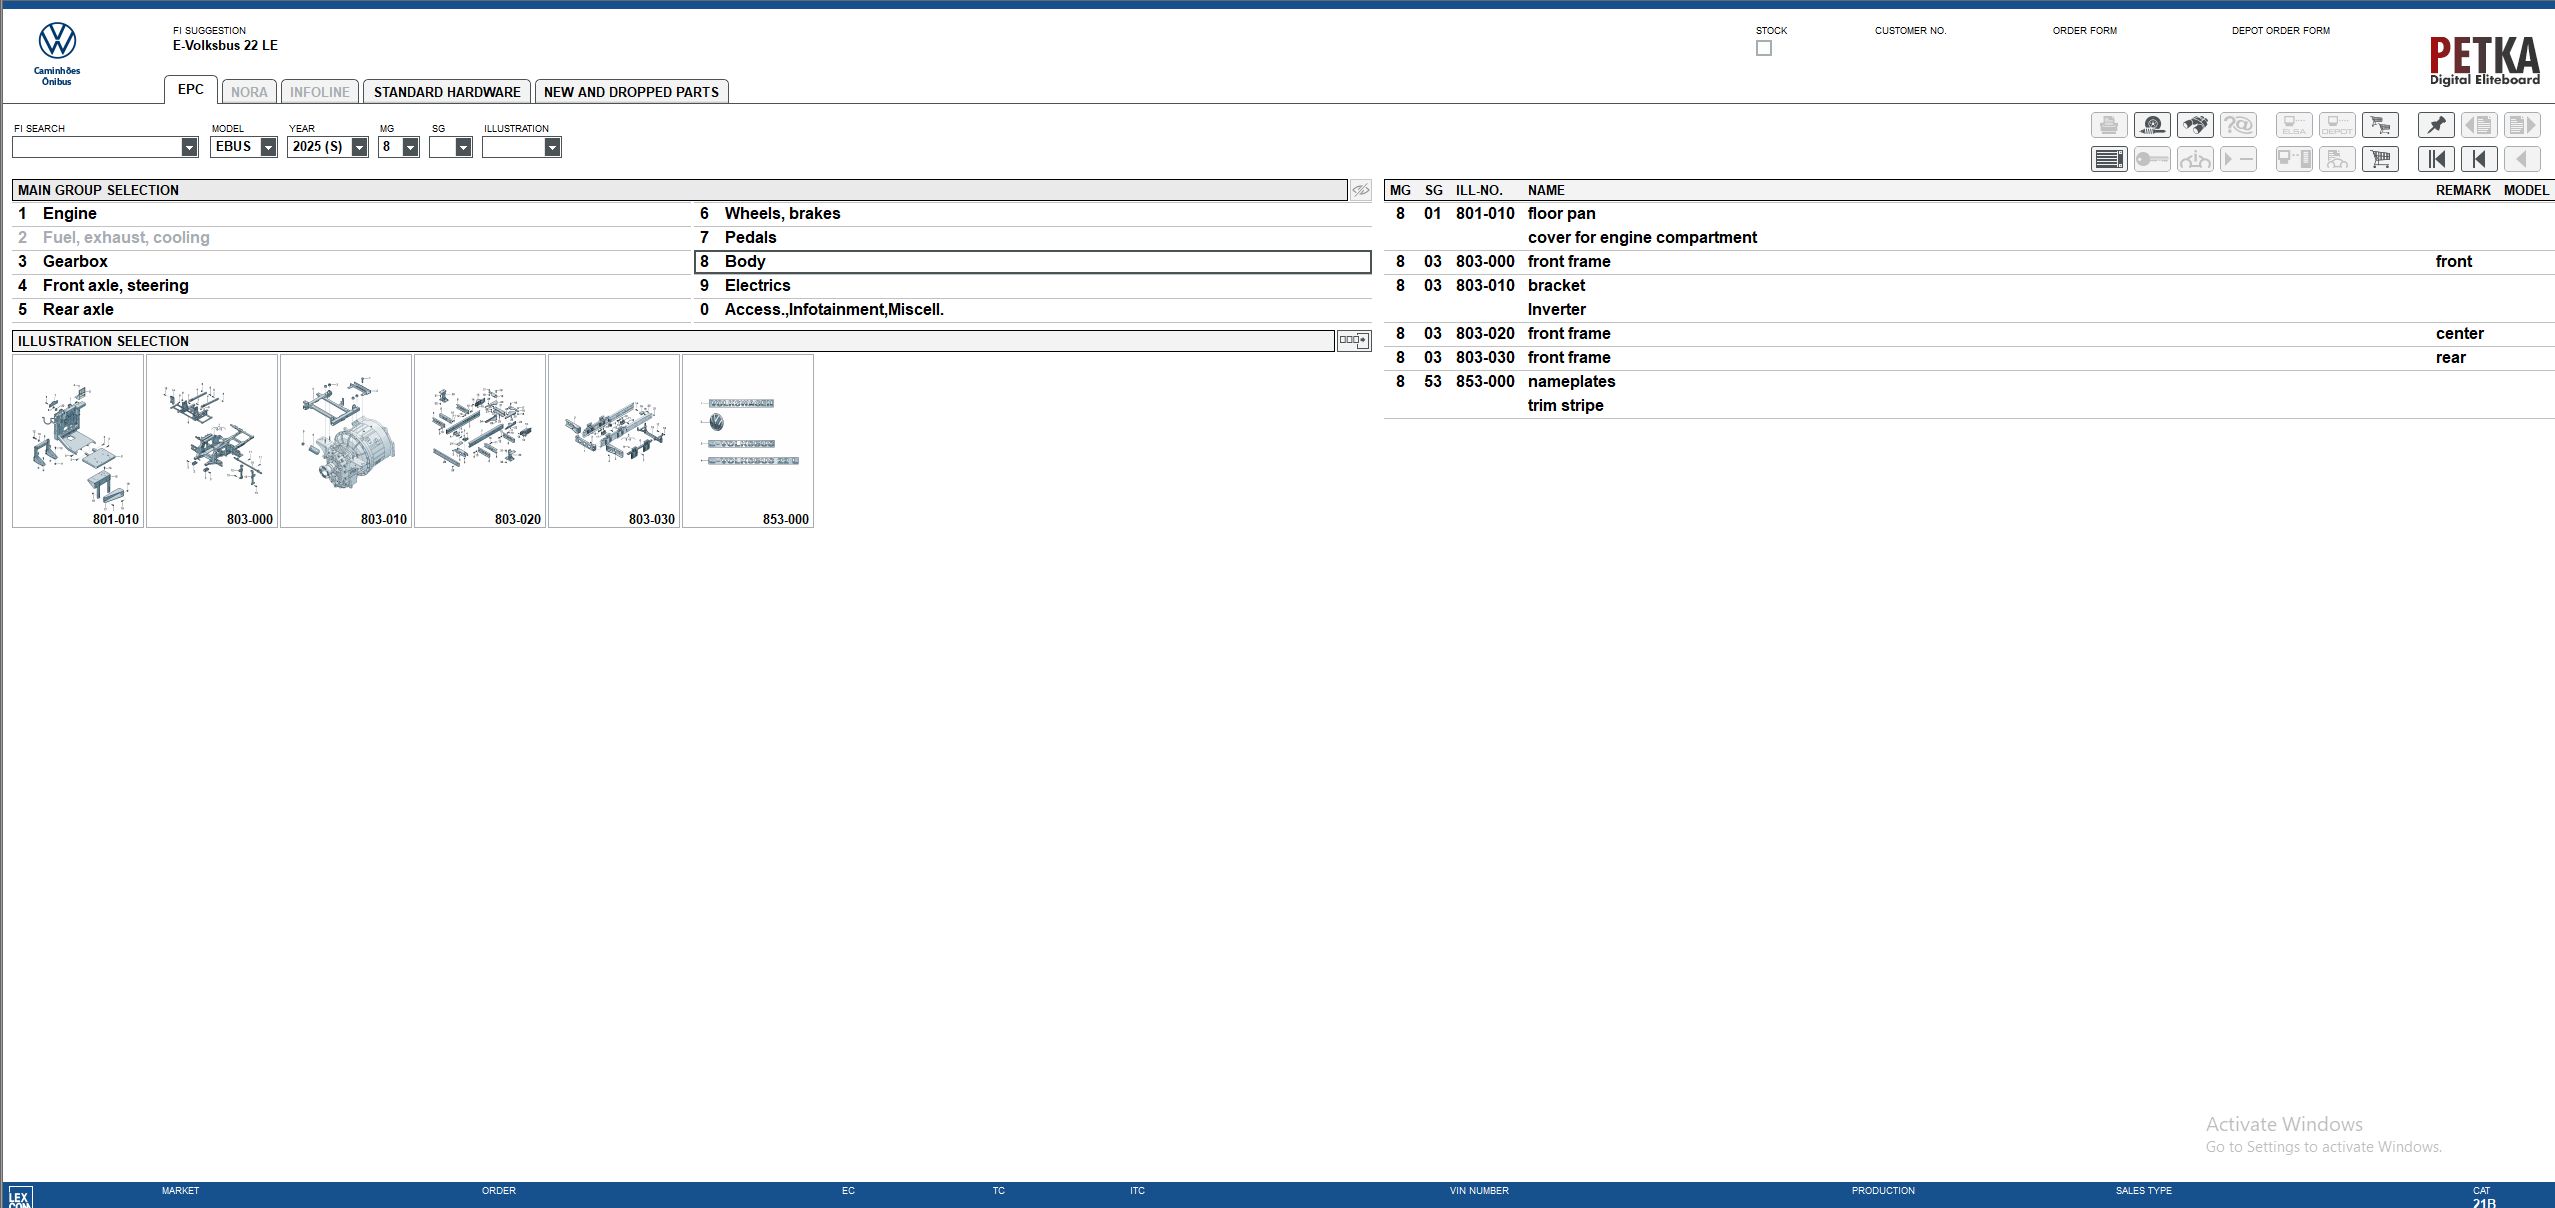Switch to STANDARD HARDWARE tab
Screen dimensions: 2555x1208
coord(447,92)
